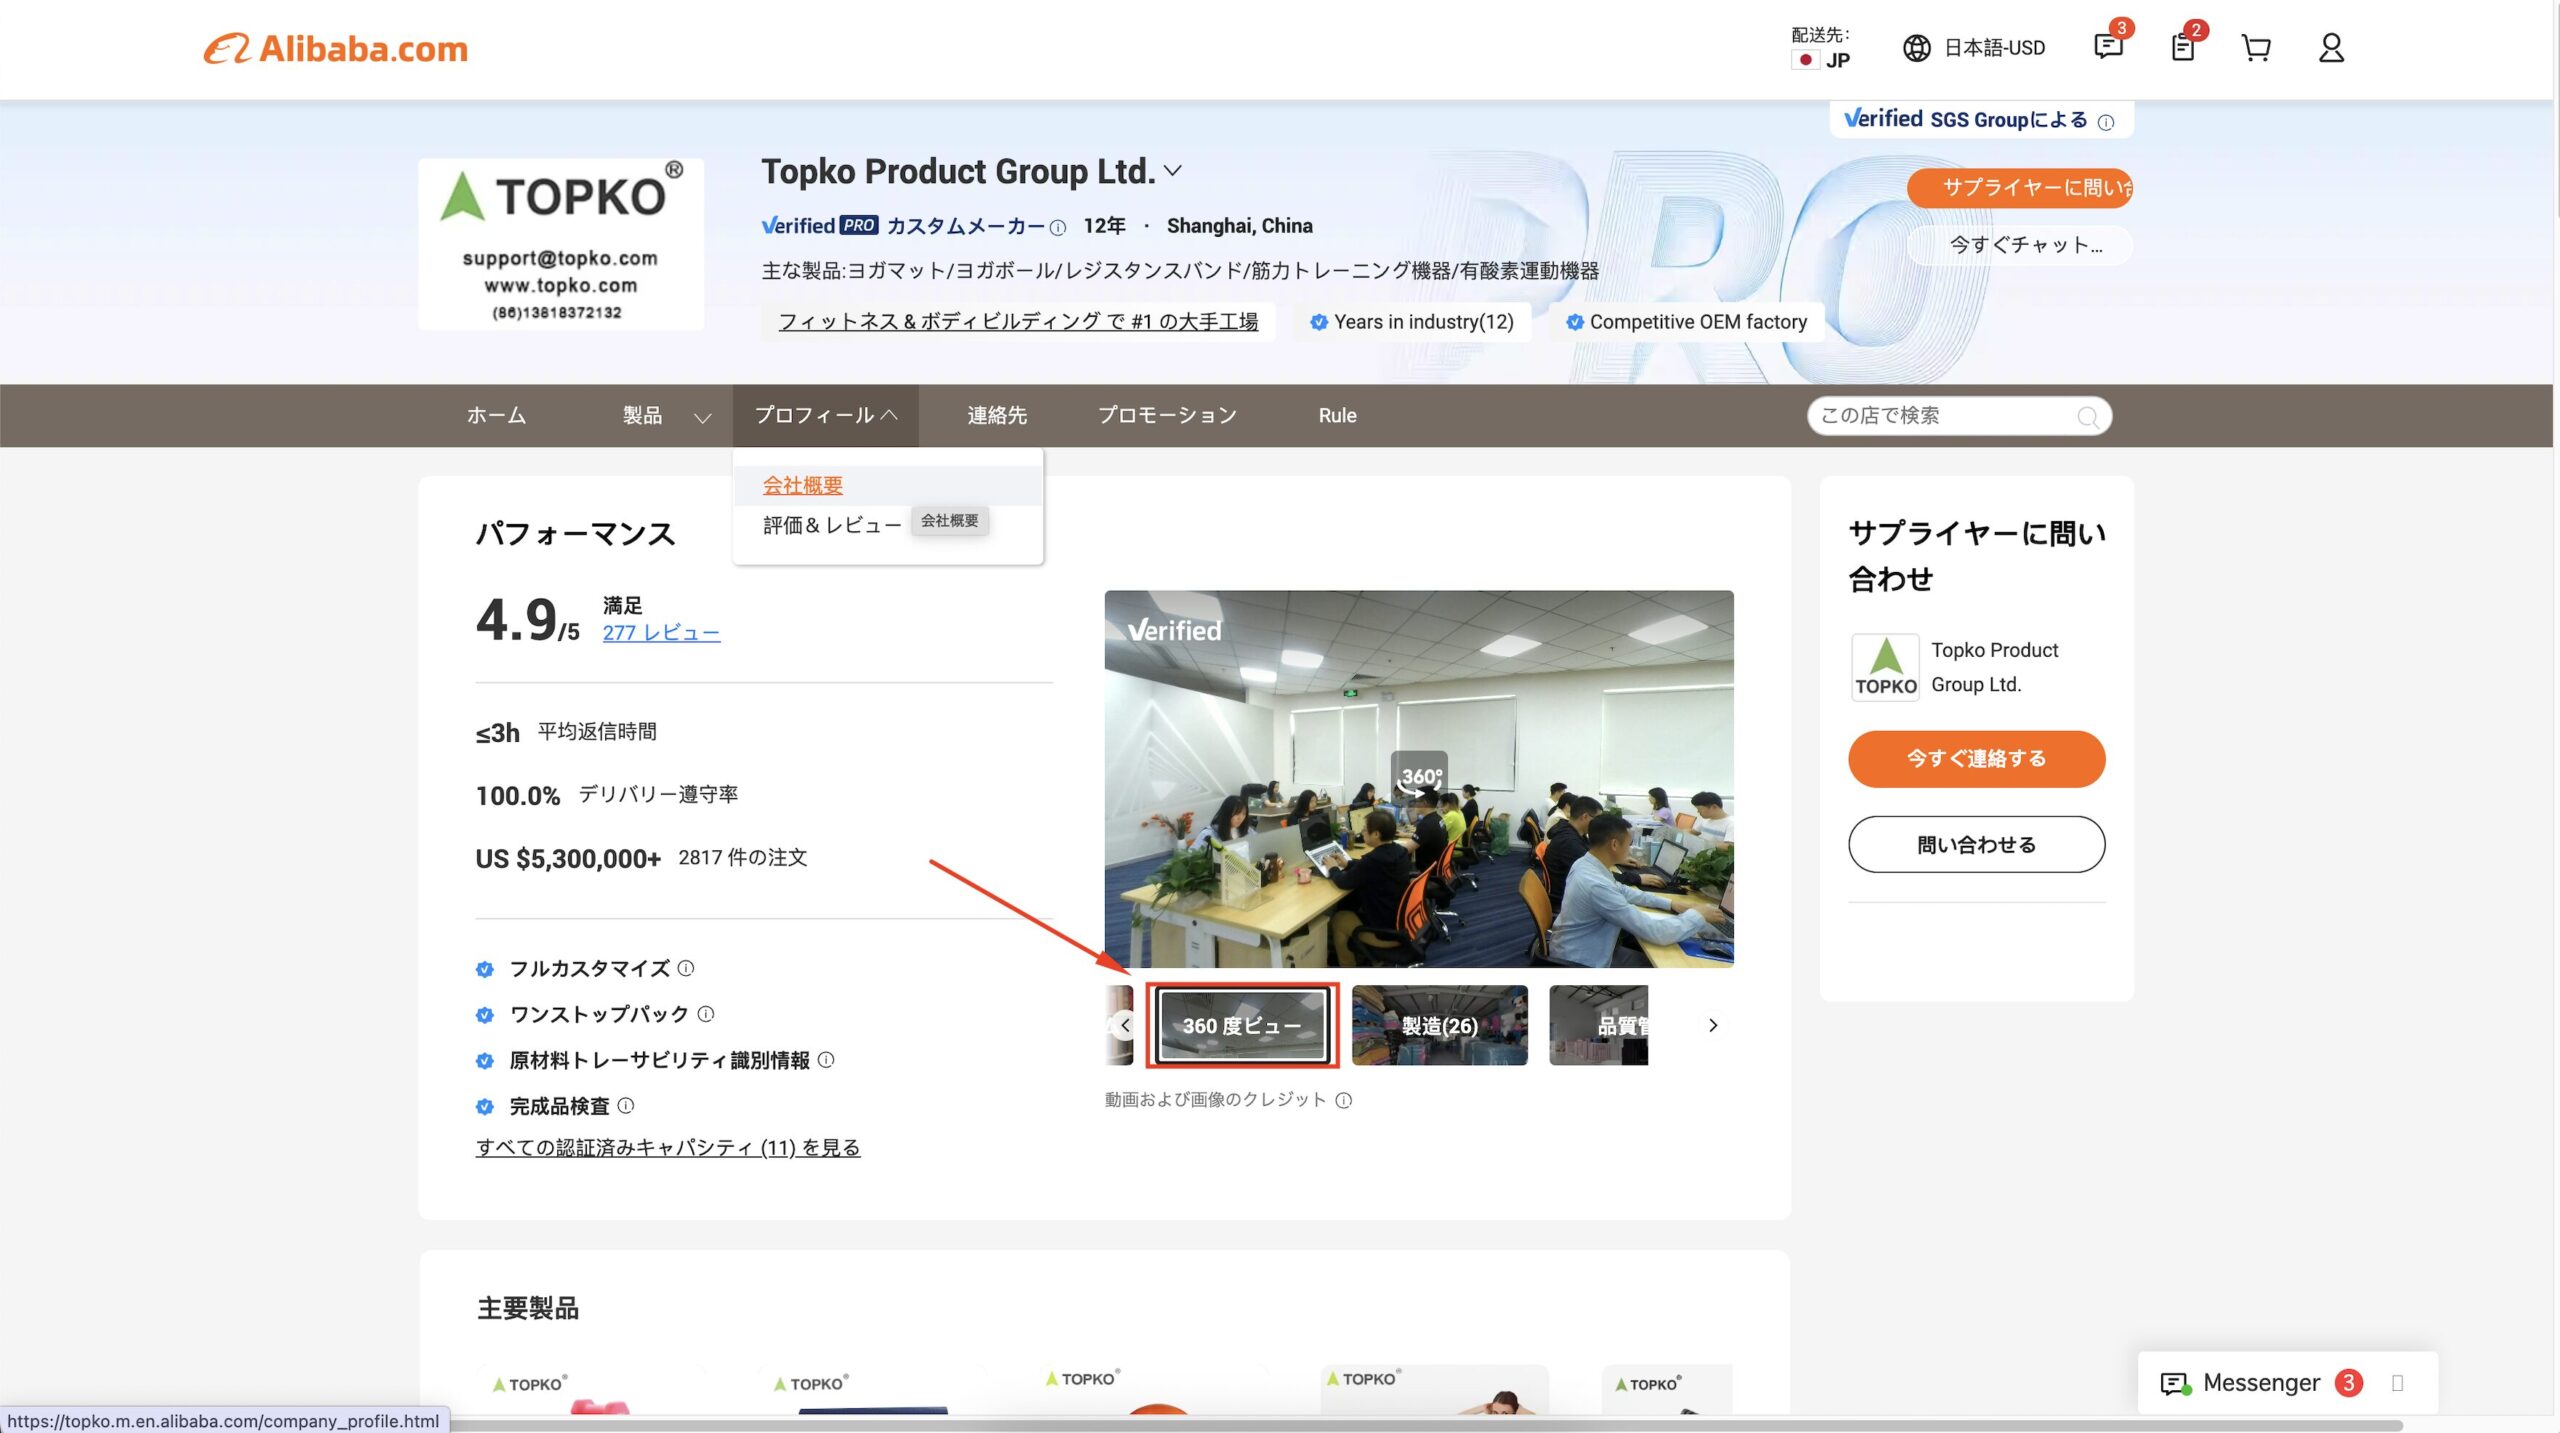Viewport: 2560px width, 1433px height.
Task: Click the globe language icon
Action: [1916, 48]
